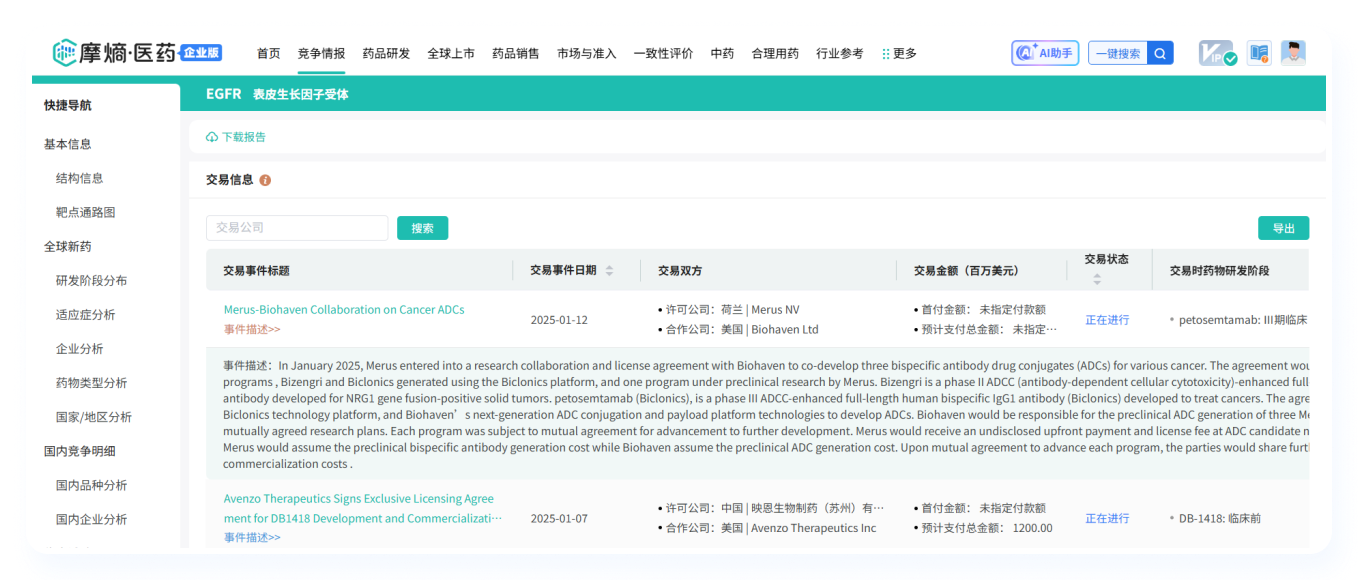This screenshot has width=1358, height=580.
Task: Open 行业参考 menu
Action: (x=840, y=54)
